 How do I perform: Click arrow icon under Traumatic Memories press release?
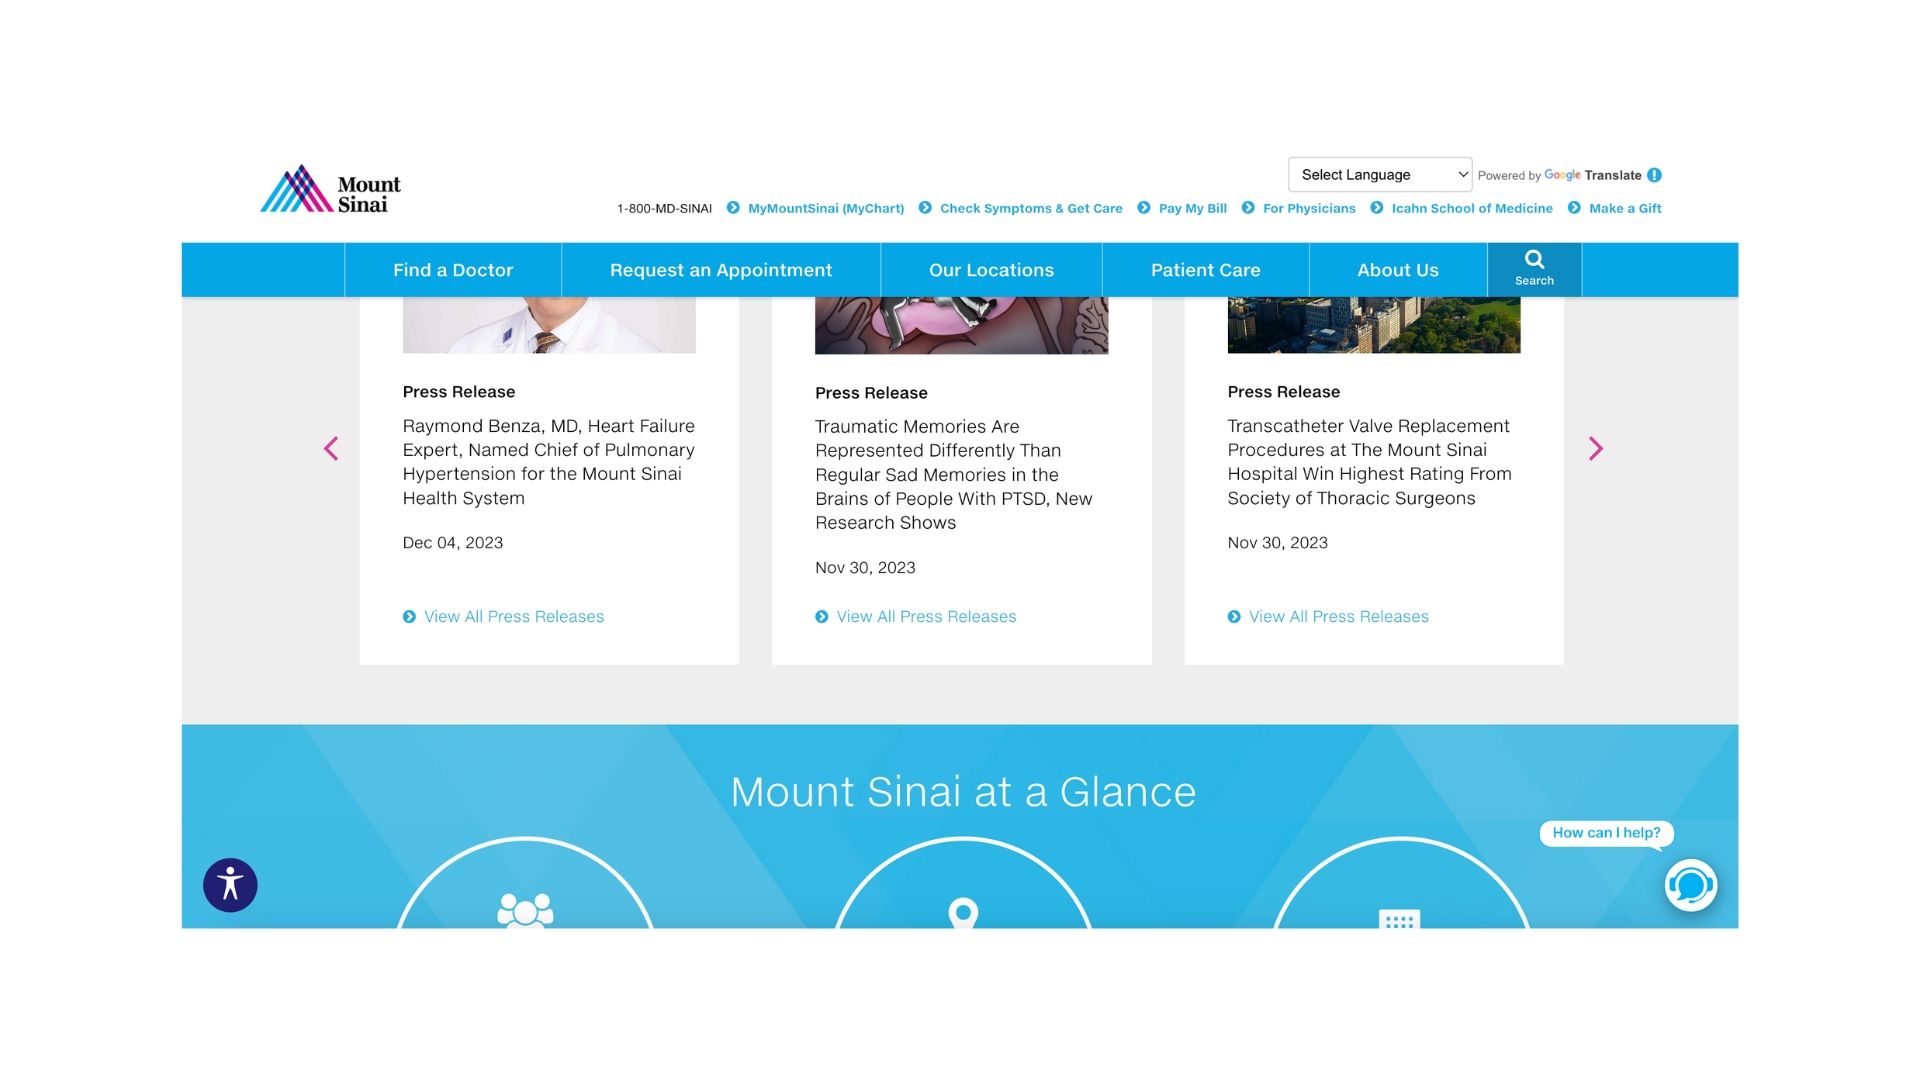pos(822,617)
